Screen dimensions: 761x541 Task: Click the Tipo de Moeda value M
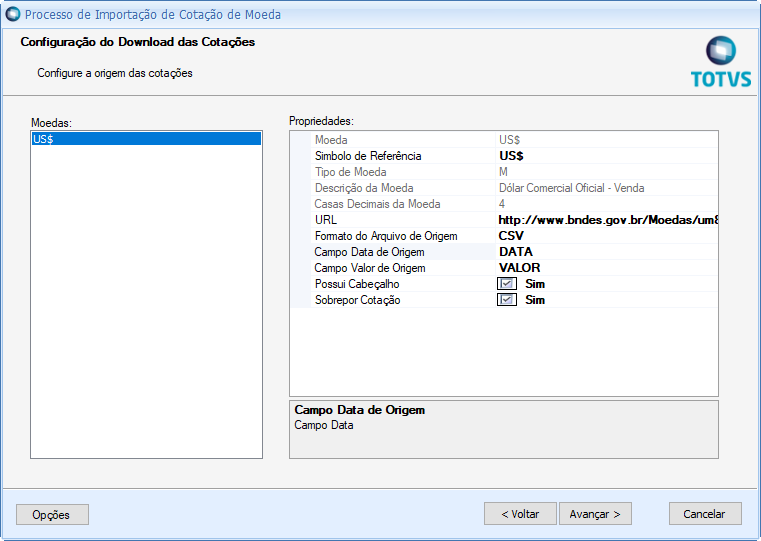503,172
